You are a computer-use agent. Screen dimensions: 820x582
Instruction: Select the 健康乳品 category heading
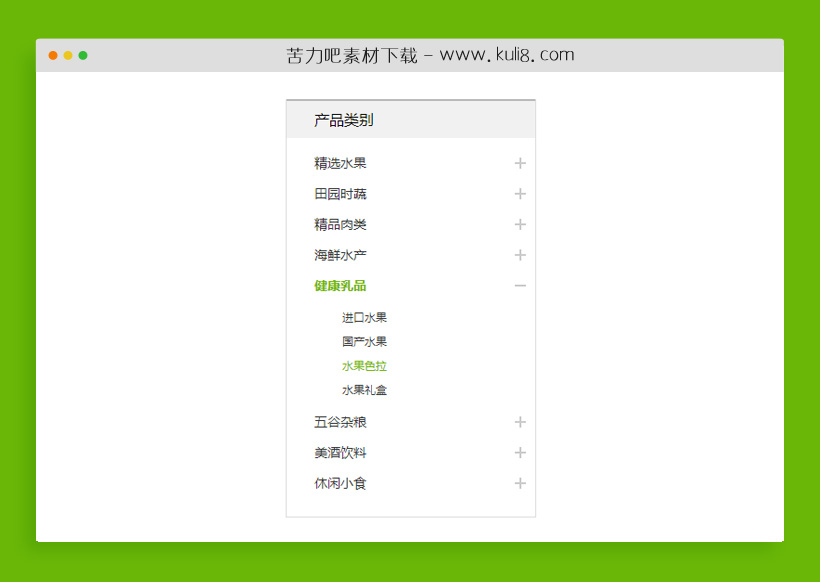click(x=339, y=285)
